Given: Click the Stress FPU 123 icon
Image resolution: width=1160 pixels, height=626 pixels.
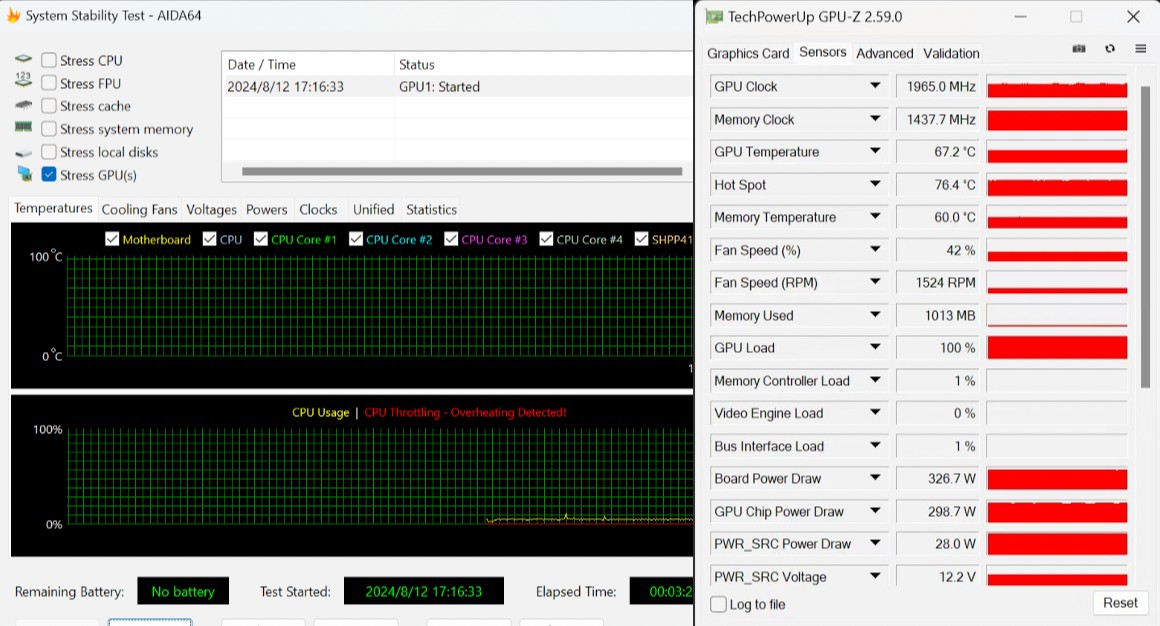Looking at the screenshot, I should [x=24, y=81].
